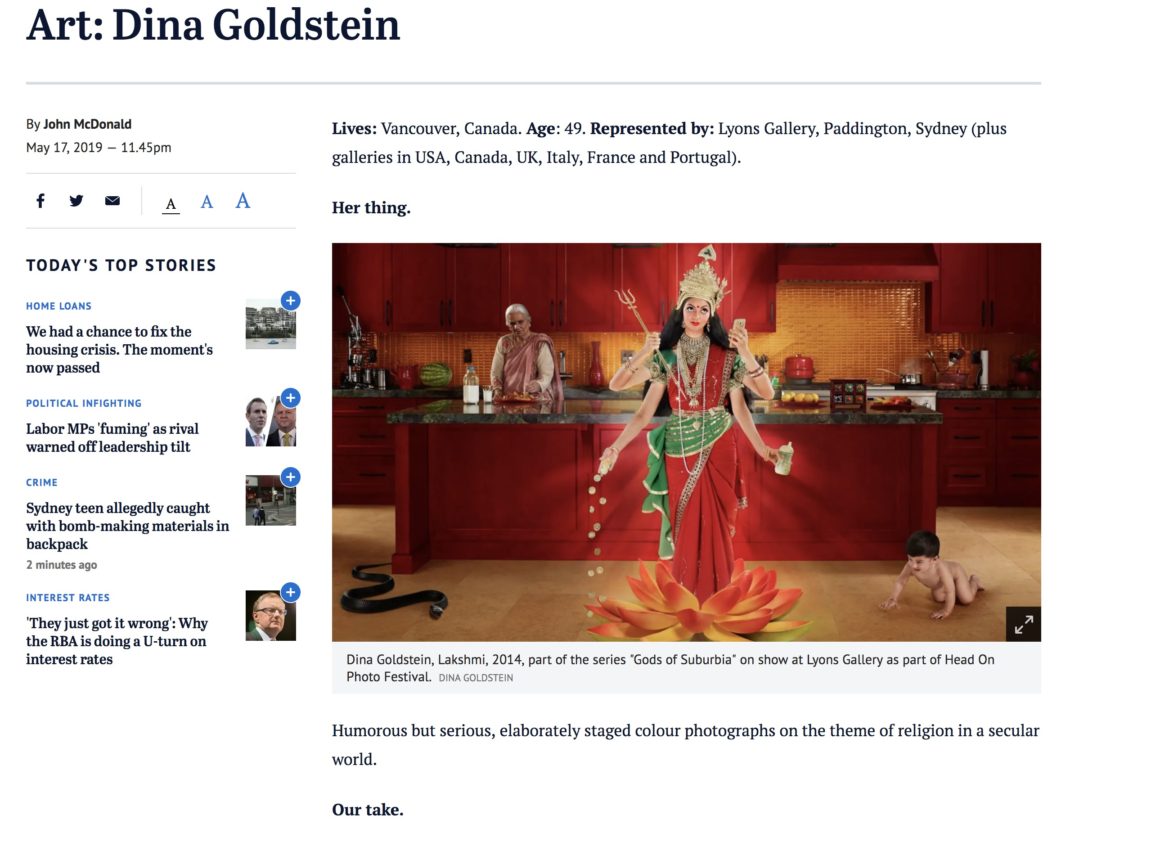Open the HOME LOANS category
This screenshot has height=855, width=1160.
click(x=58, y=306)
